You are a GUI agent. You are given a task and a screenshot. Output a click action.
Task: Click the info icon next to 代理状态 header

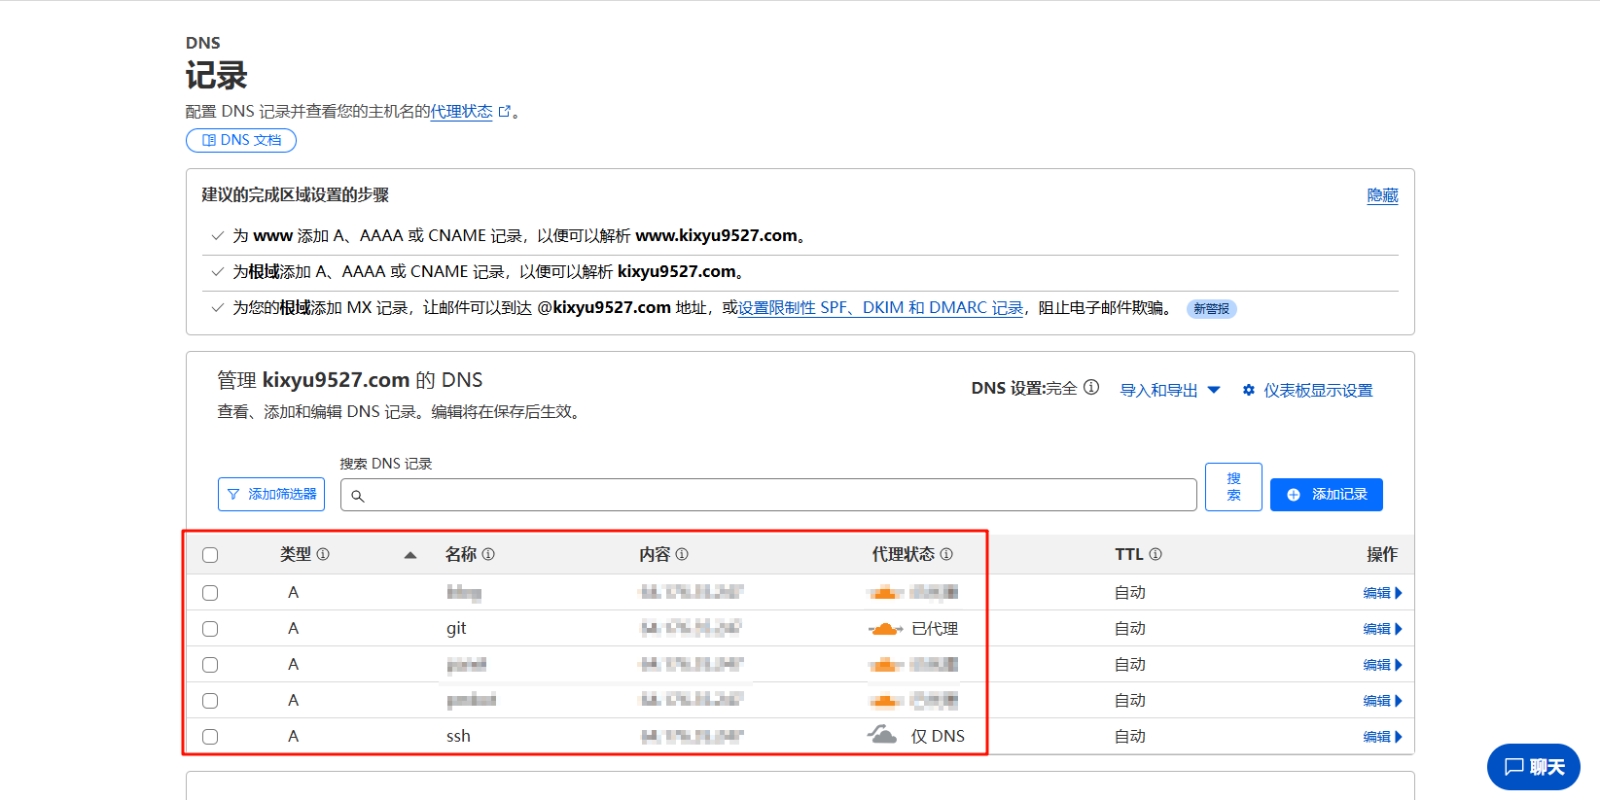point(946,554)
